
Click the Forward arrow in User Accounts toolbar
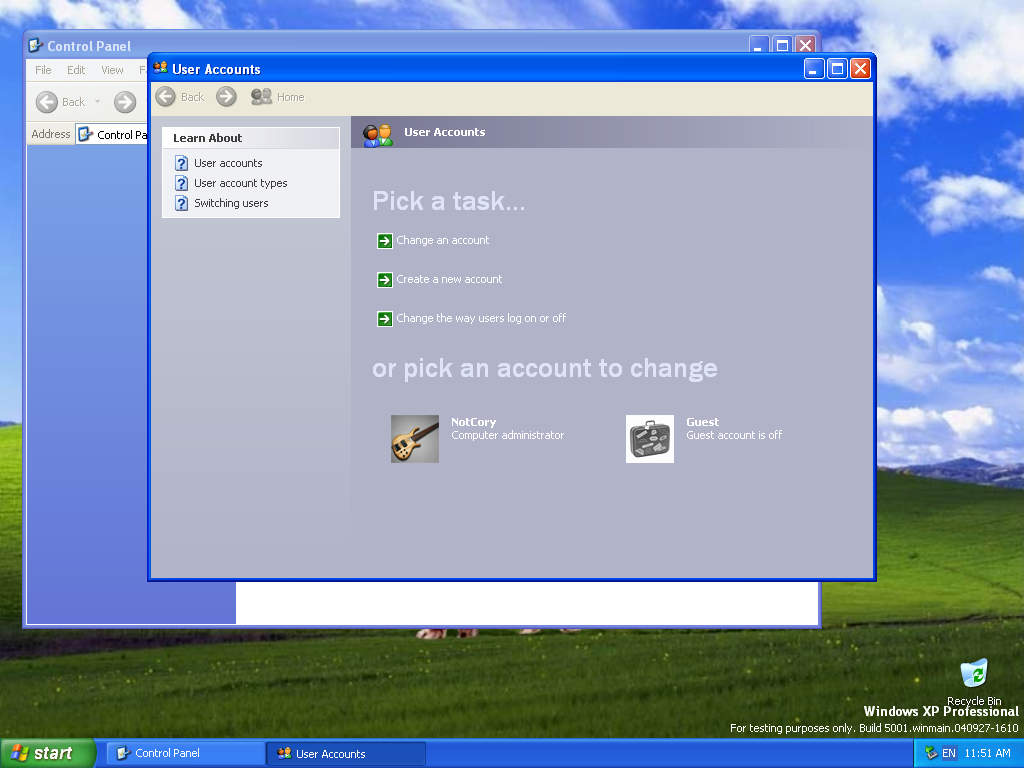[226, 97]
